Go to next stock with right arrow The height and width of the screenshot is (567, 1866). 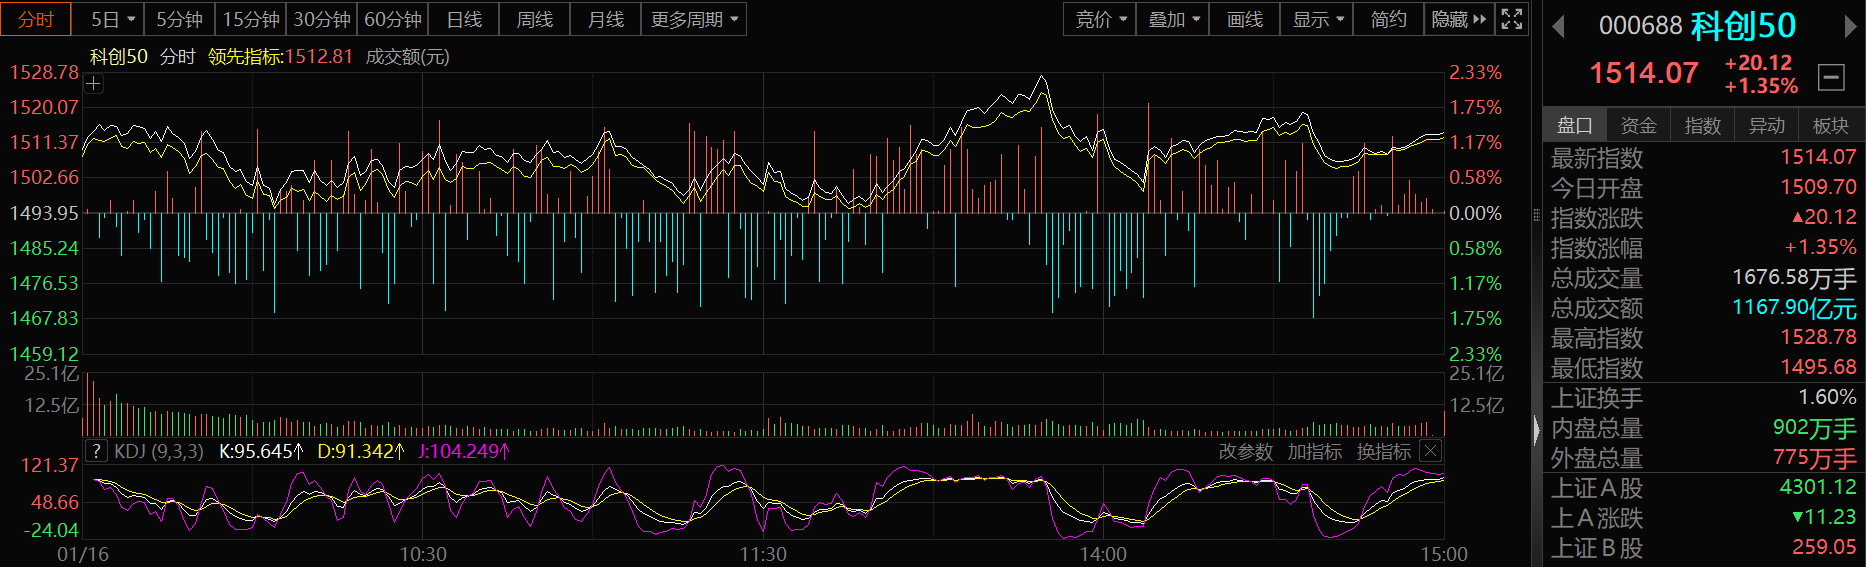tap(1850, 27)
